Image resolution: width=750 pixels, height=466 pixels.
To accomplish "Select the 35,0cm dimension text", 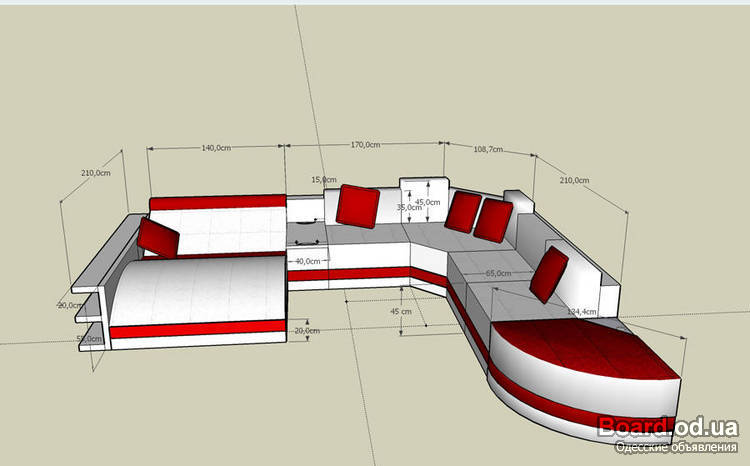I will 409,208.
